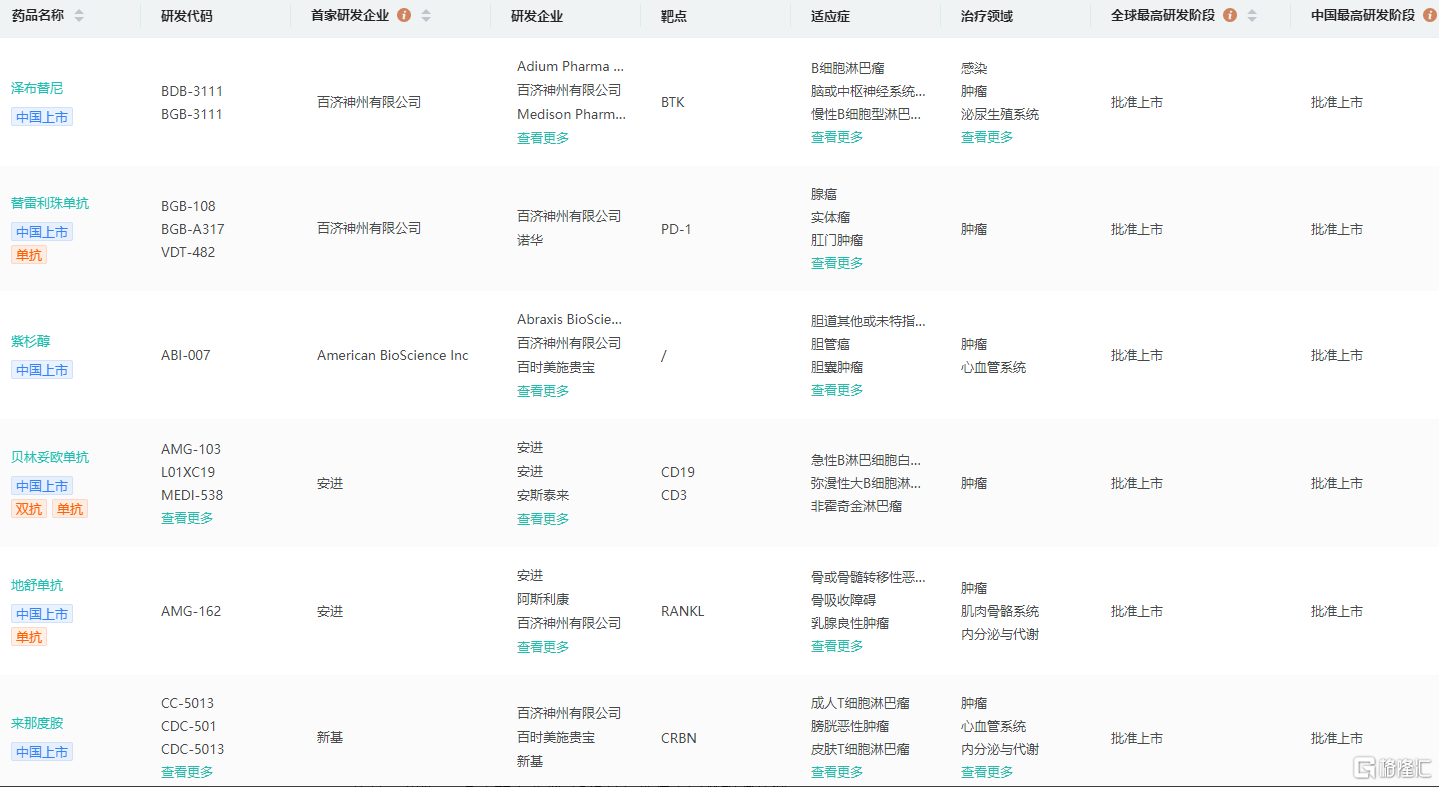Open drug 地舒单抗 link
Viewport: 1439px width, 787px height.
tap(37, 585)
